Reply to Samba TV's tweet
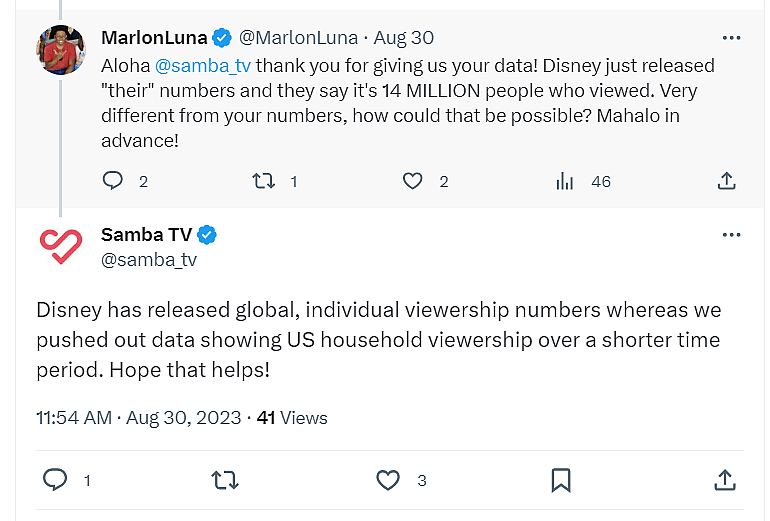 point(56,480)
